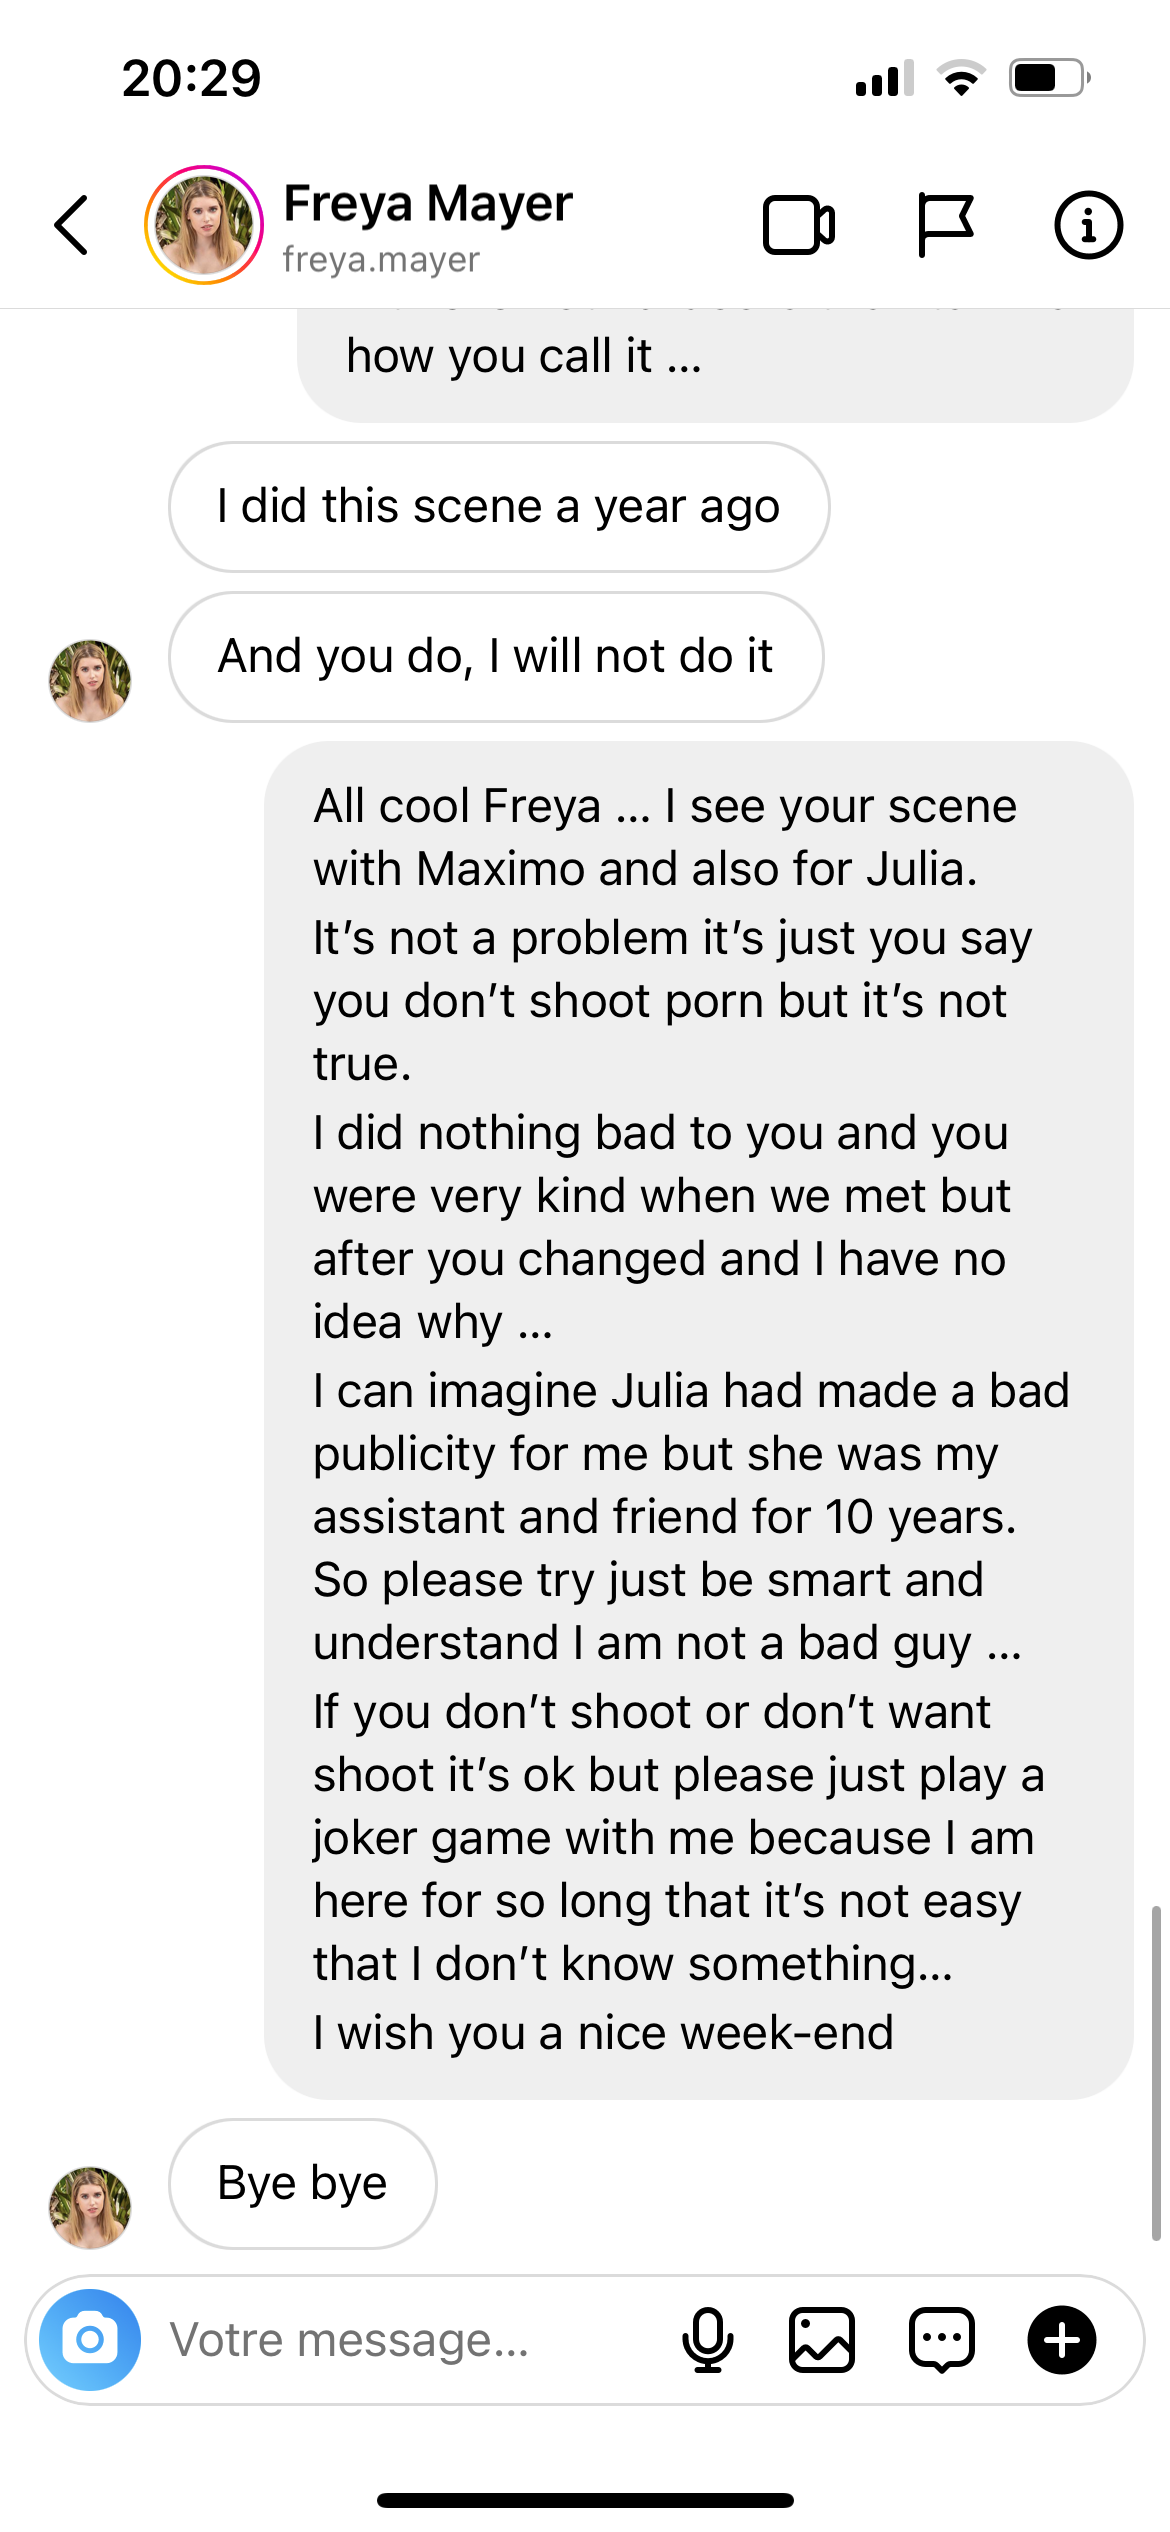The image size is (1170, 2532).
Task: Open the blue camera button
Action: [90, 2340]
